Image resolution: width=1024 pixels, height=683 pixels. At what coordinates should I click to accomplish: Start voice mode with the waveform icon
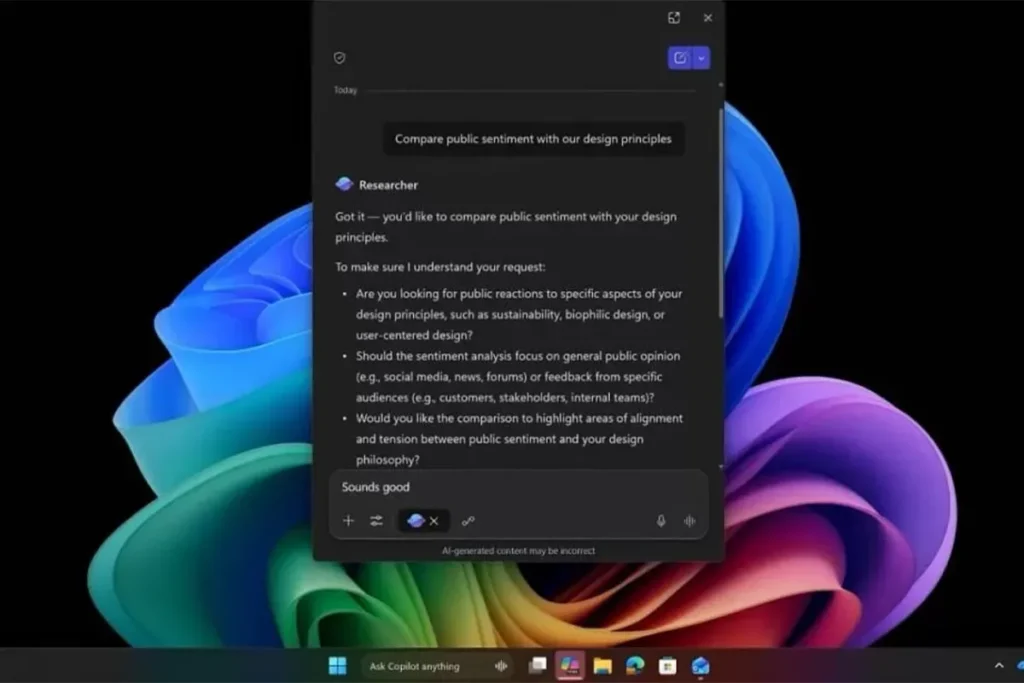click(689, 521)
